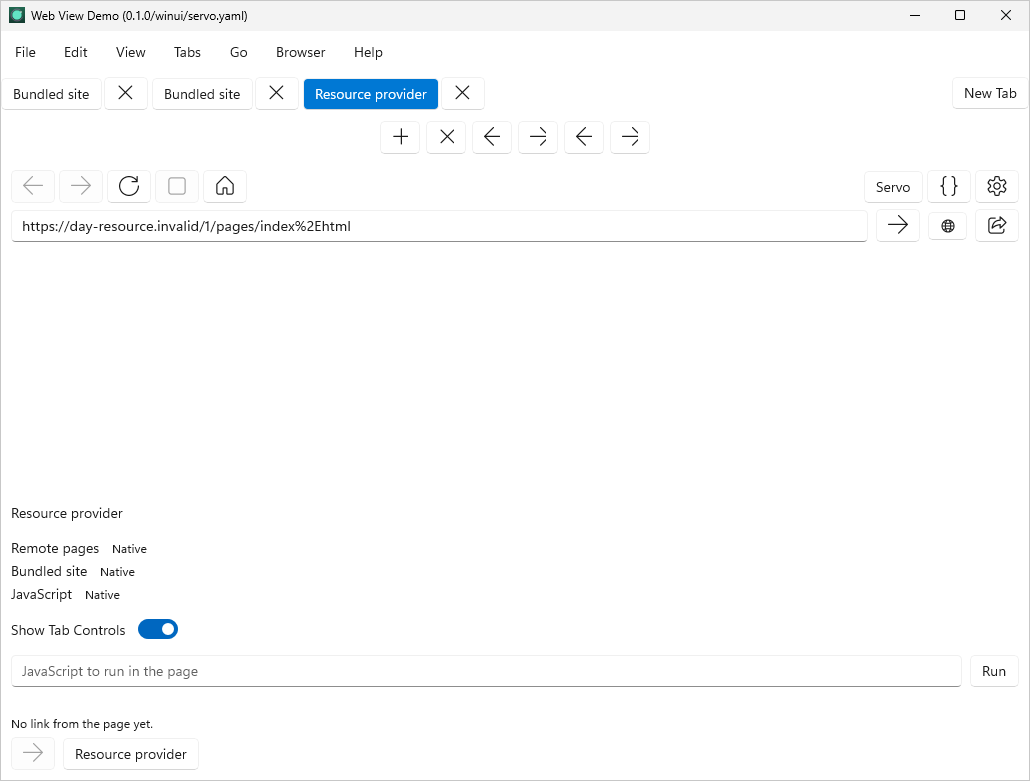Click the 'JavaScript to run in the page' field
1030x781 pixels.
point(486,671)
